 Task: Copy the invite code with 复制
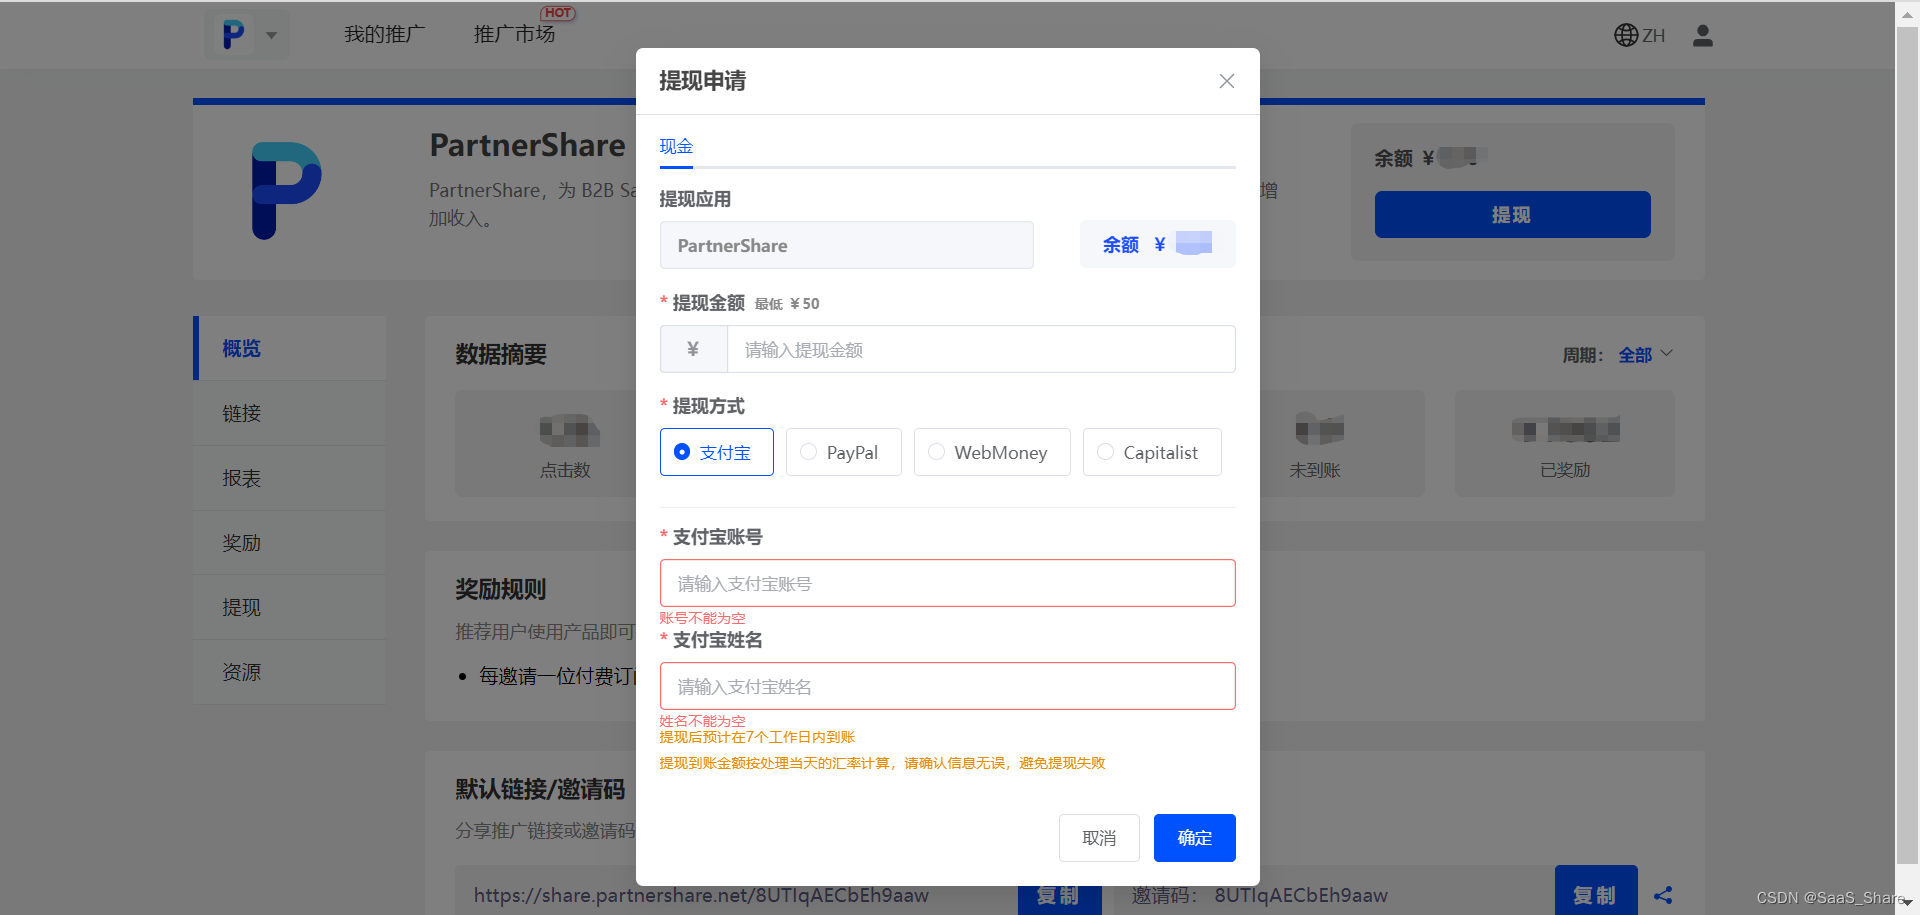point(1596,893)
